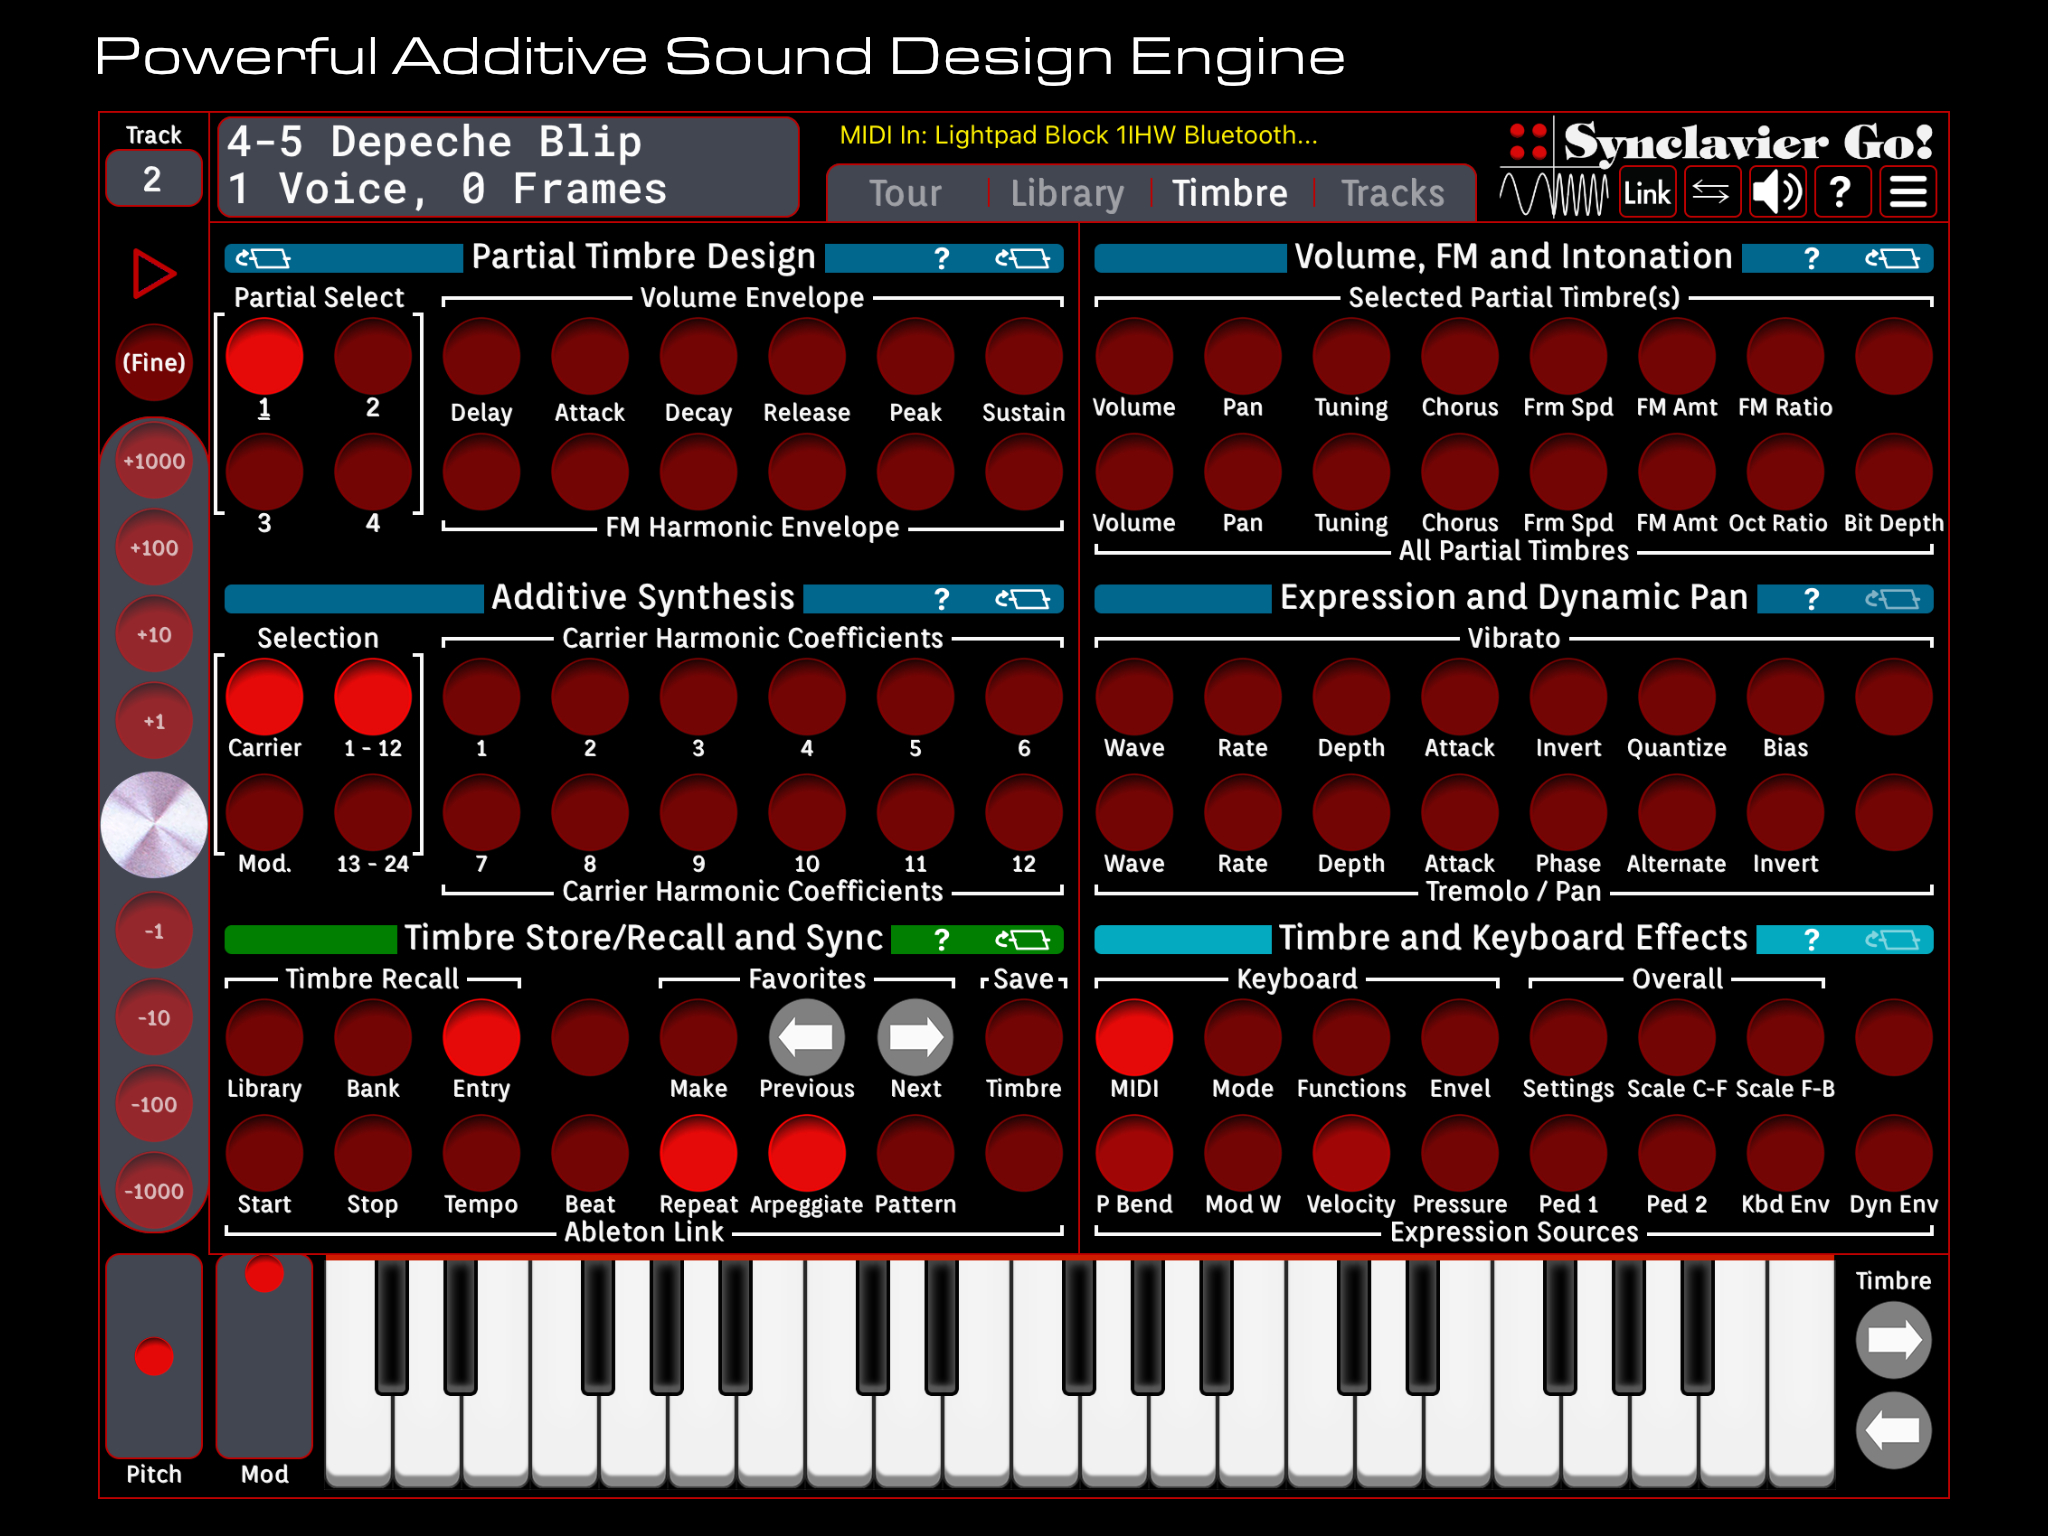This screenshot has height=1536, width=2048.
Task: Click the Favorites Previous arrow button
Action: [806, 1038]
